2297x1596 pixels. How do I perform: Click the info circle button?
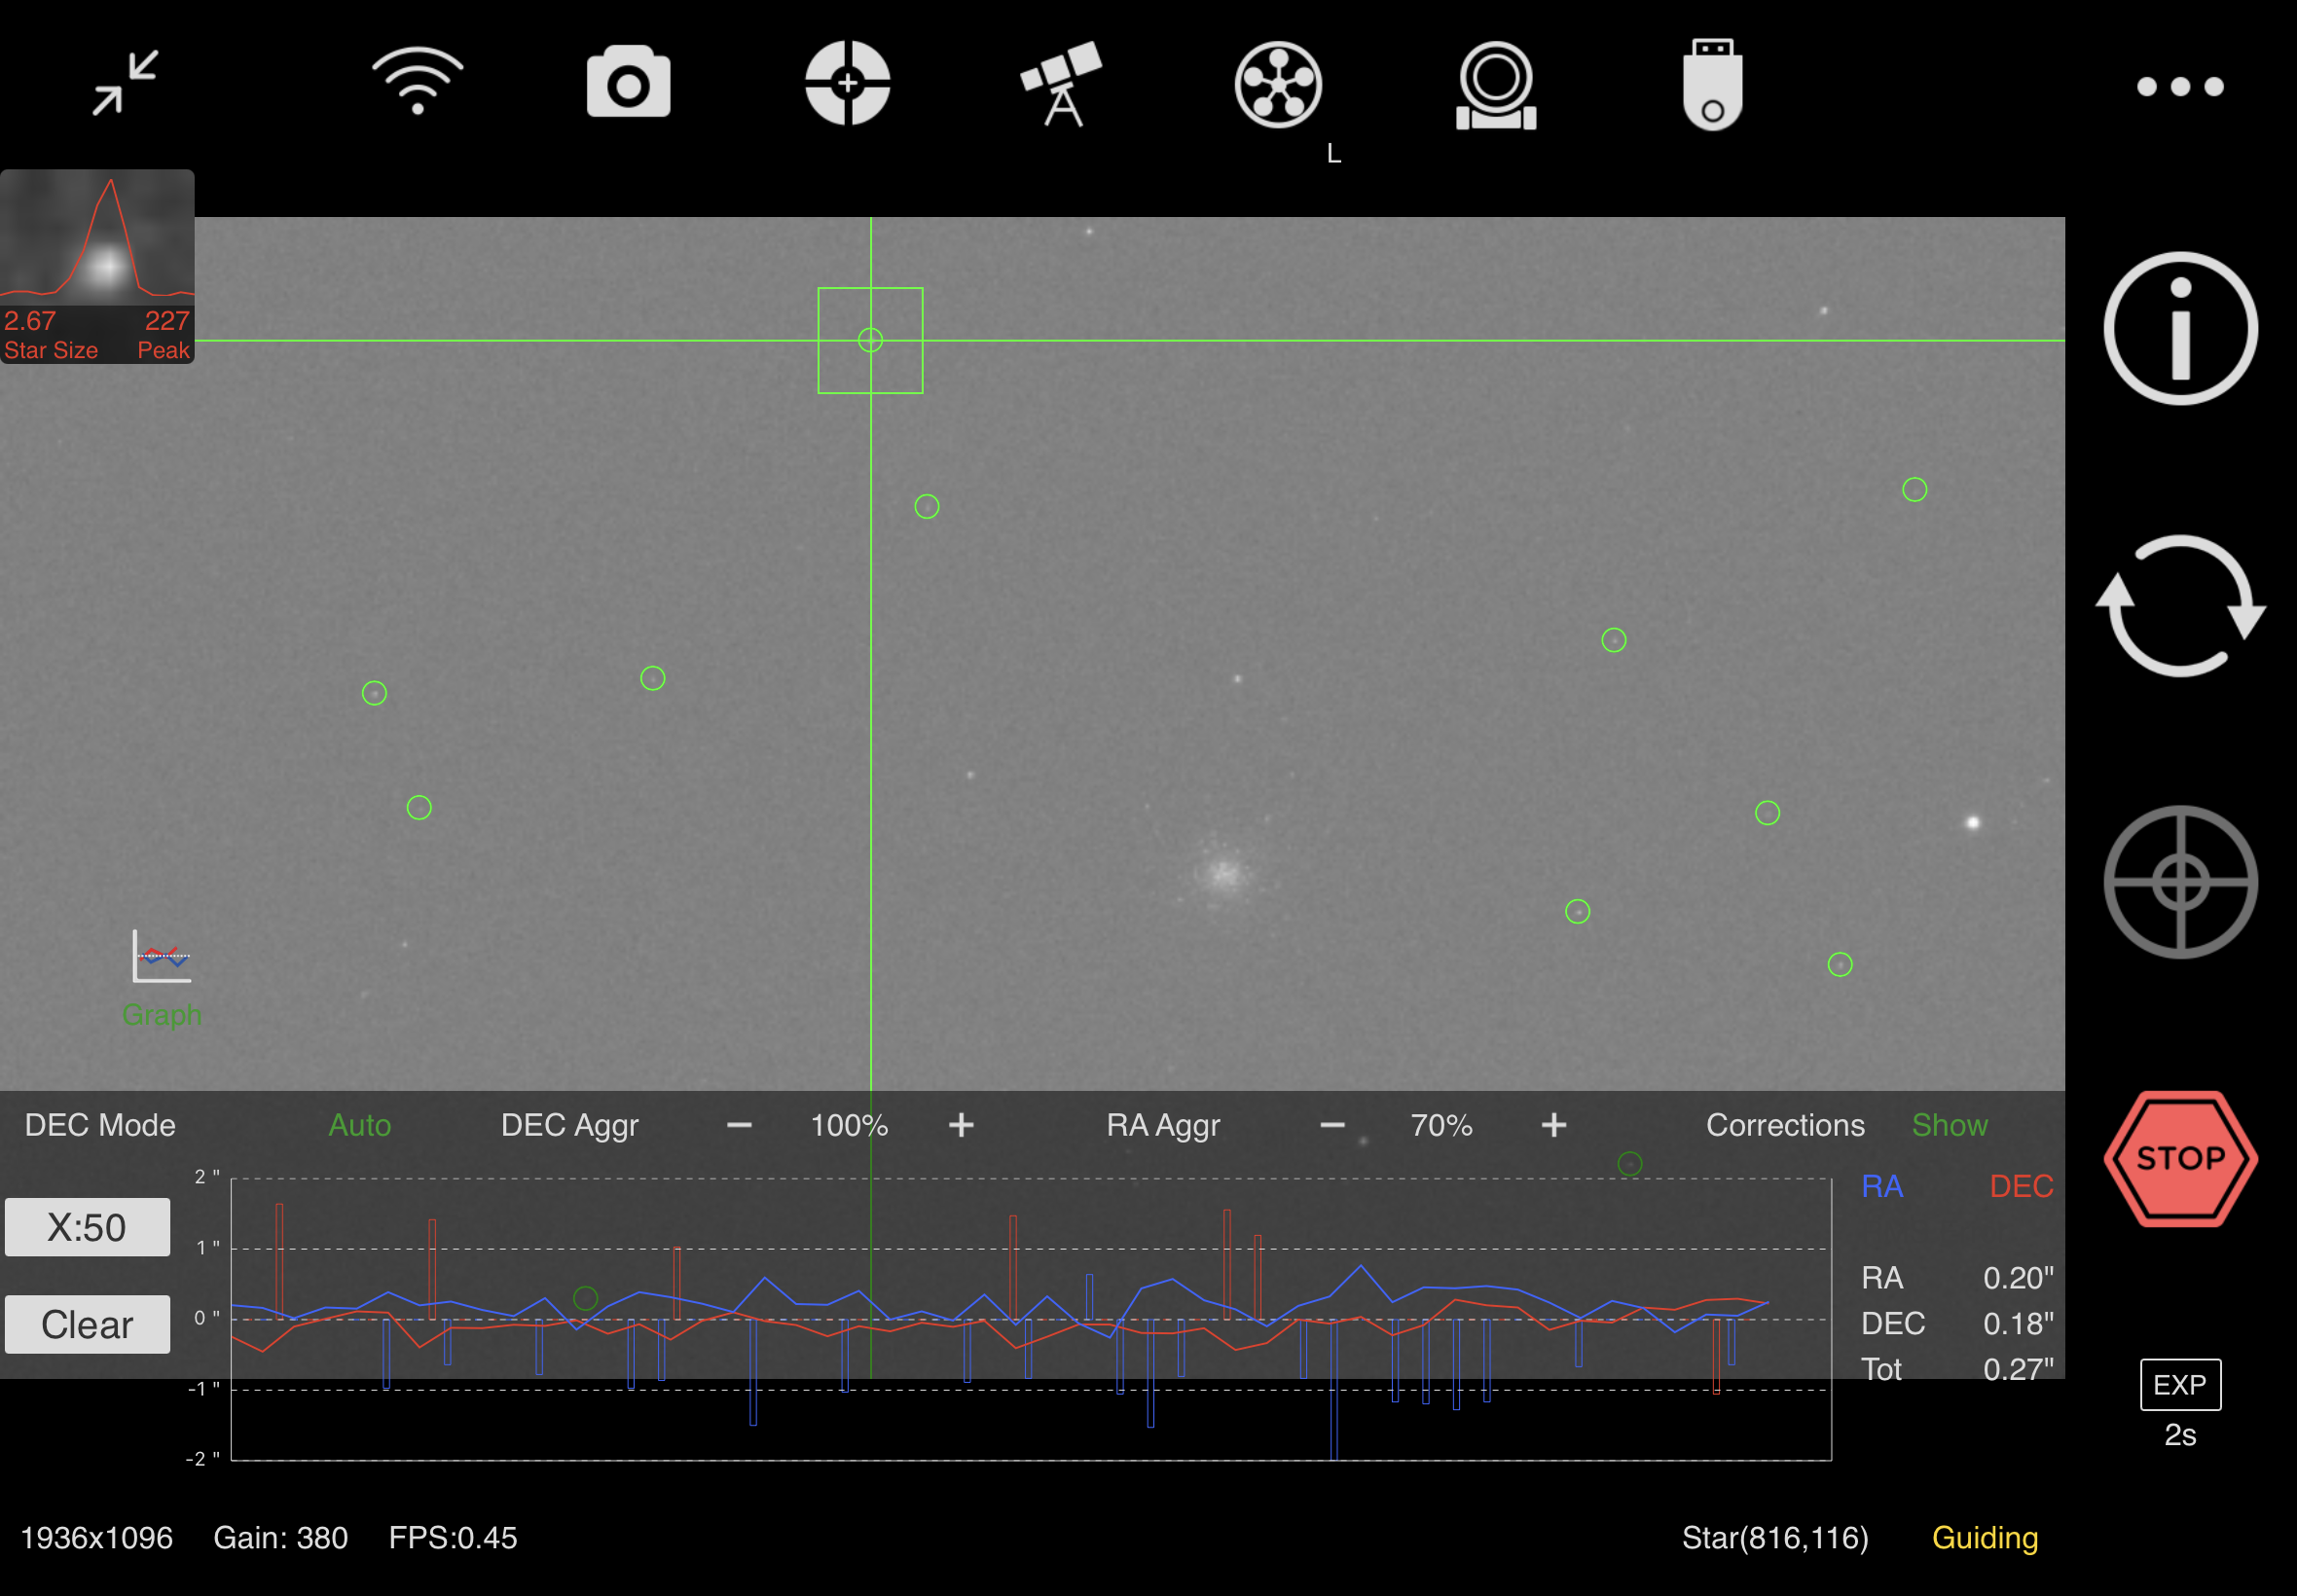(x=2179, y=329)
